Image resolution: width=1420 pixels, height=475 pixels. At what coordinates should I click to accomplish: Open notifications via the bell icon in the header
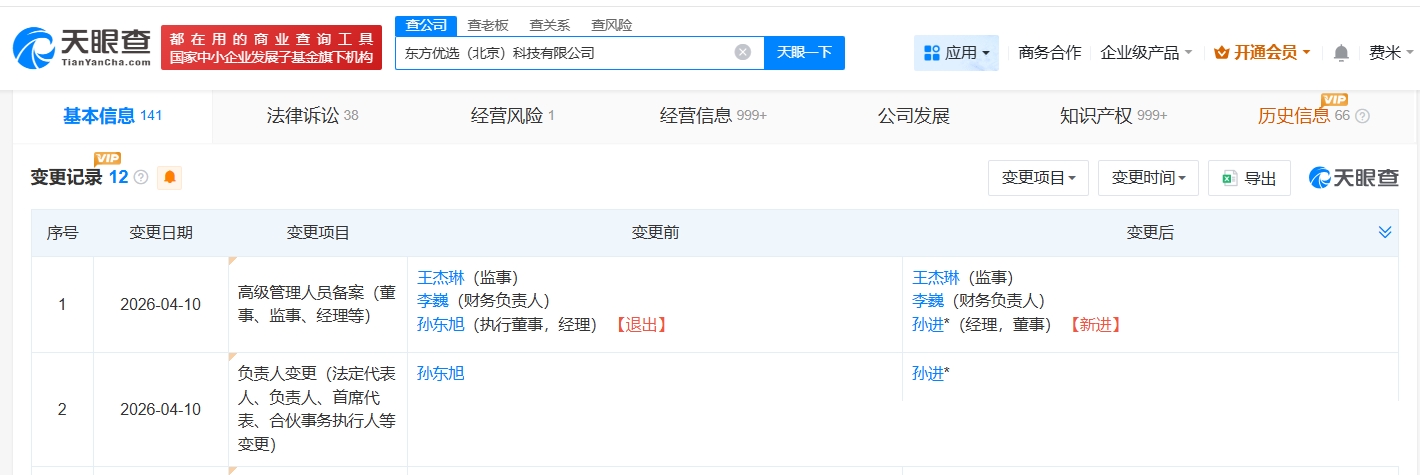tap(1341, 53)
